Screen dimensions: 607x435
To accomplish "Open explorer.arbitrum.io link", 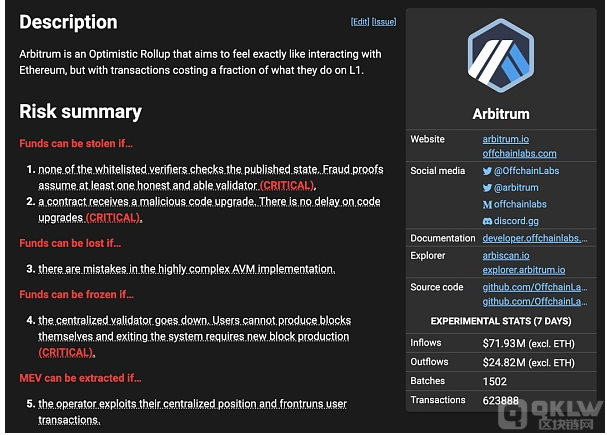I will pyautogui.click(x=523, y=270).
